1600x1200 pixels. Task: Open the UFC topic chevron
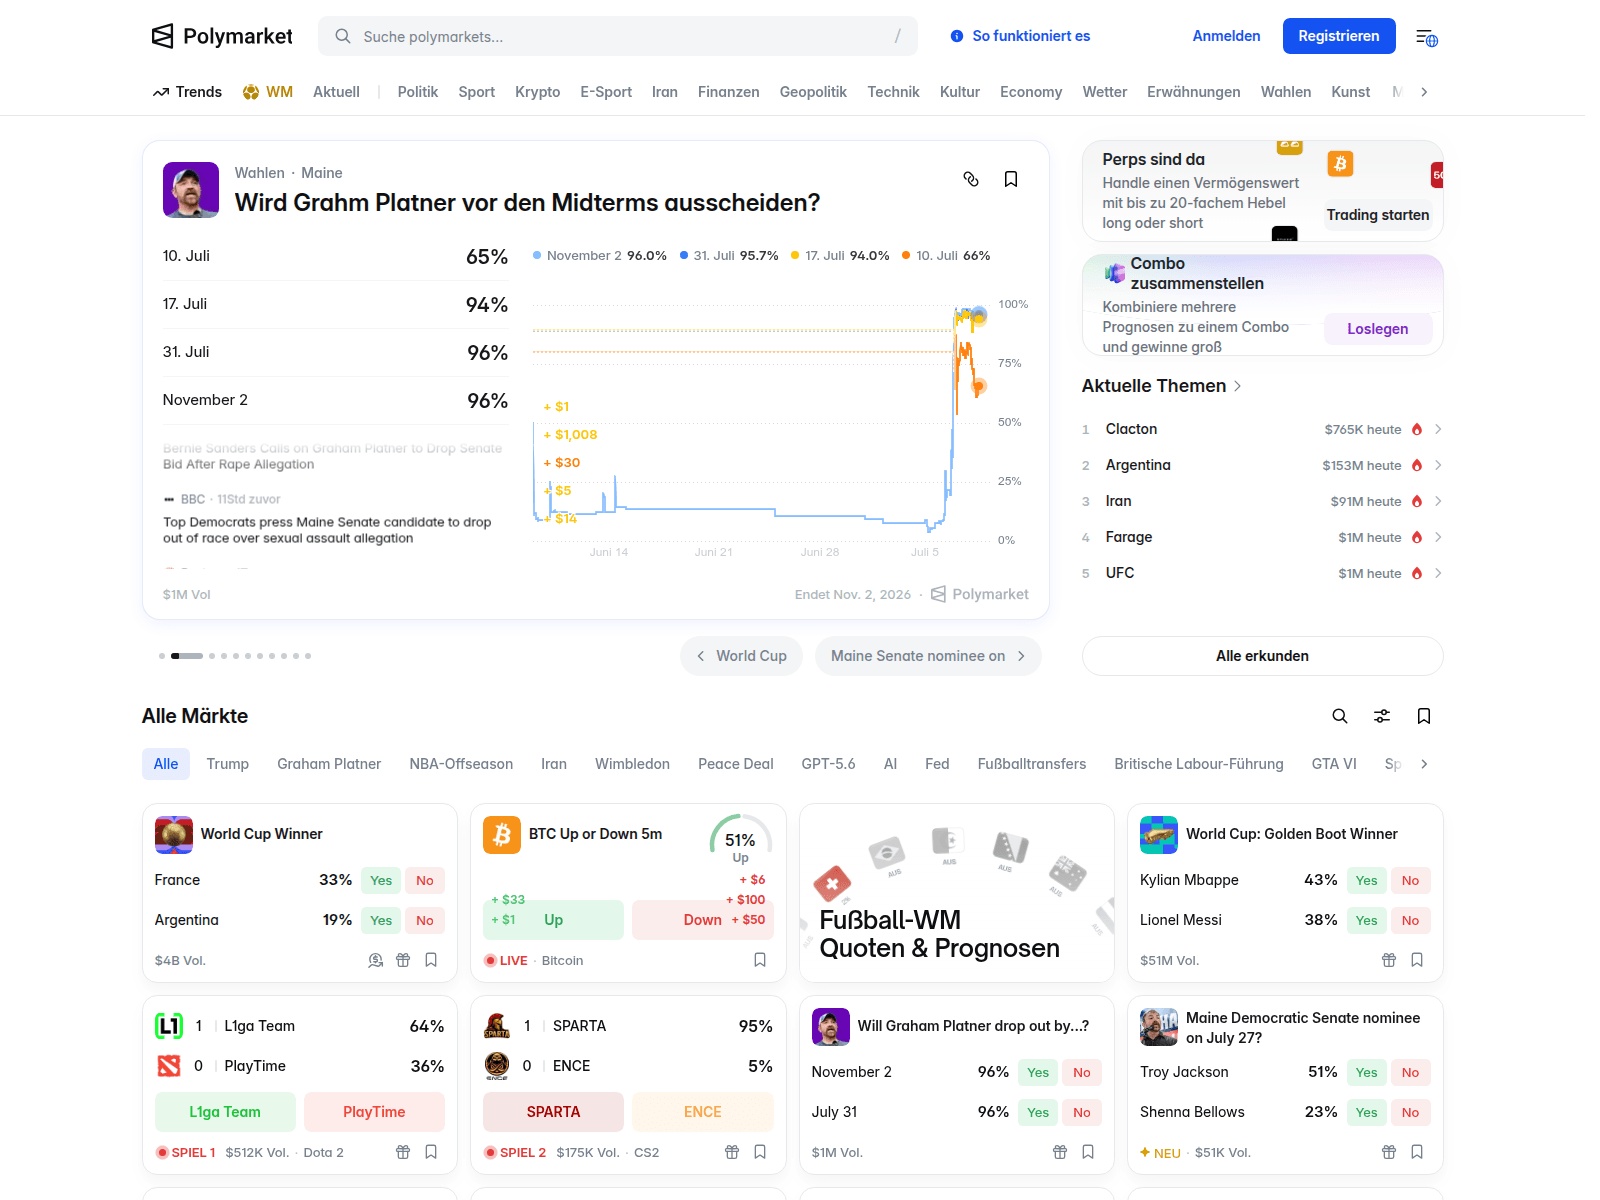pos(1438,573)
